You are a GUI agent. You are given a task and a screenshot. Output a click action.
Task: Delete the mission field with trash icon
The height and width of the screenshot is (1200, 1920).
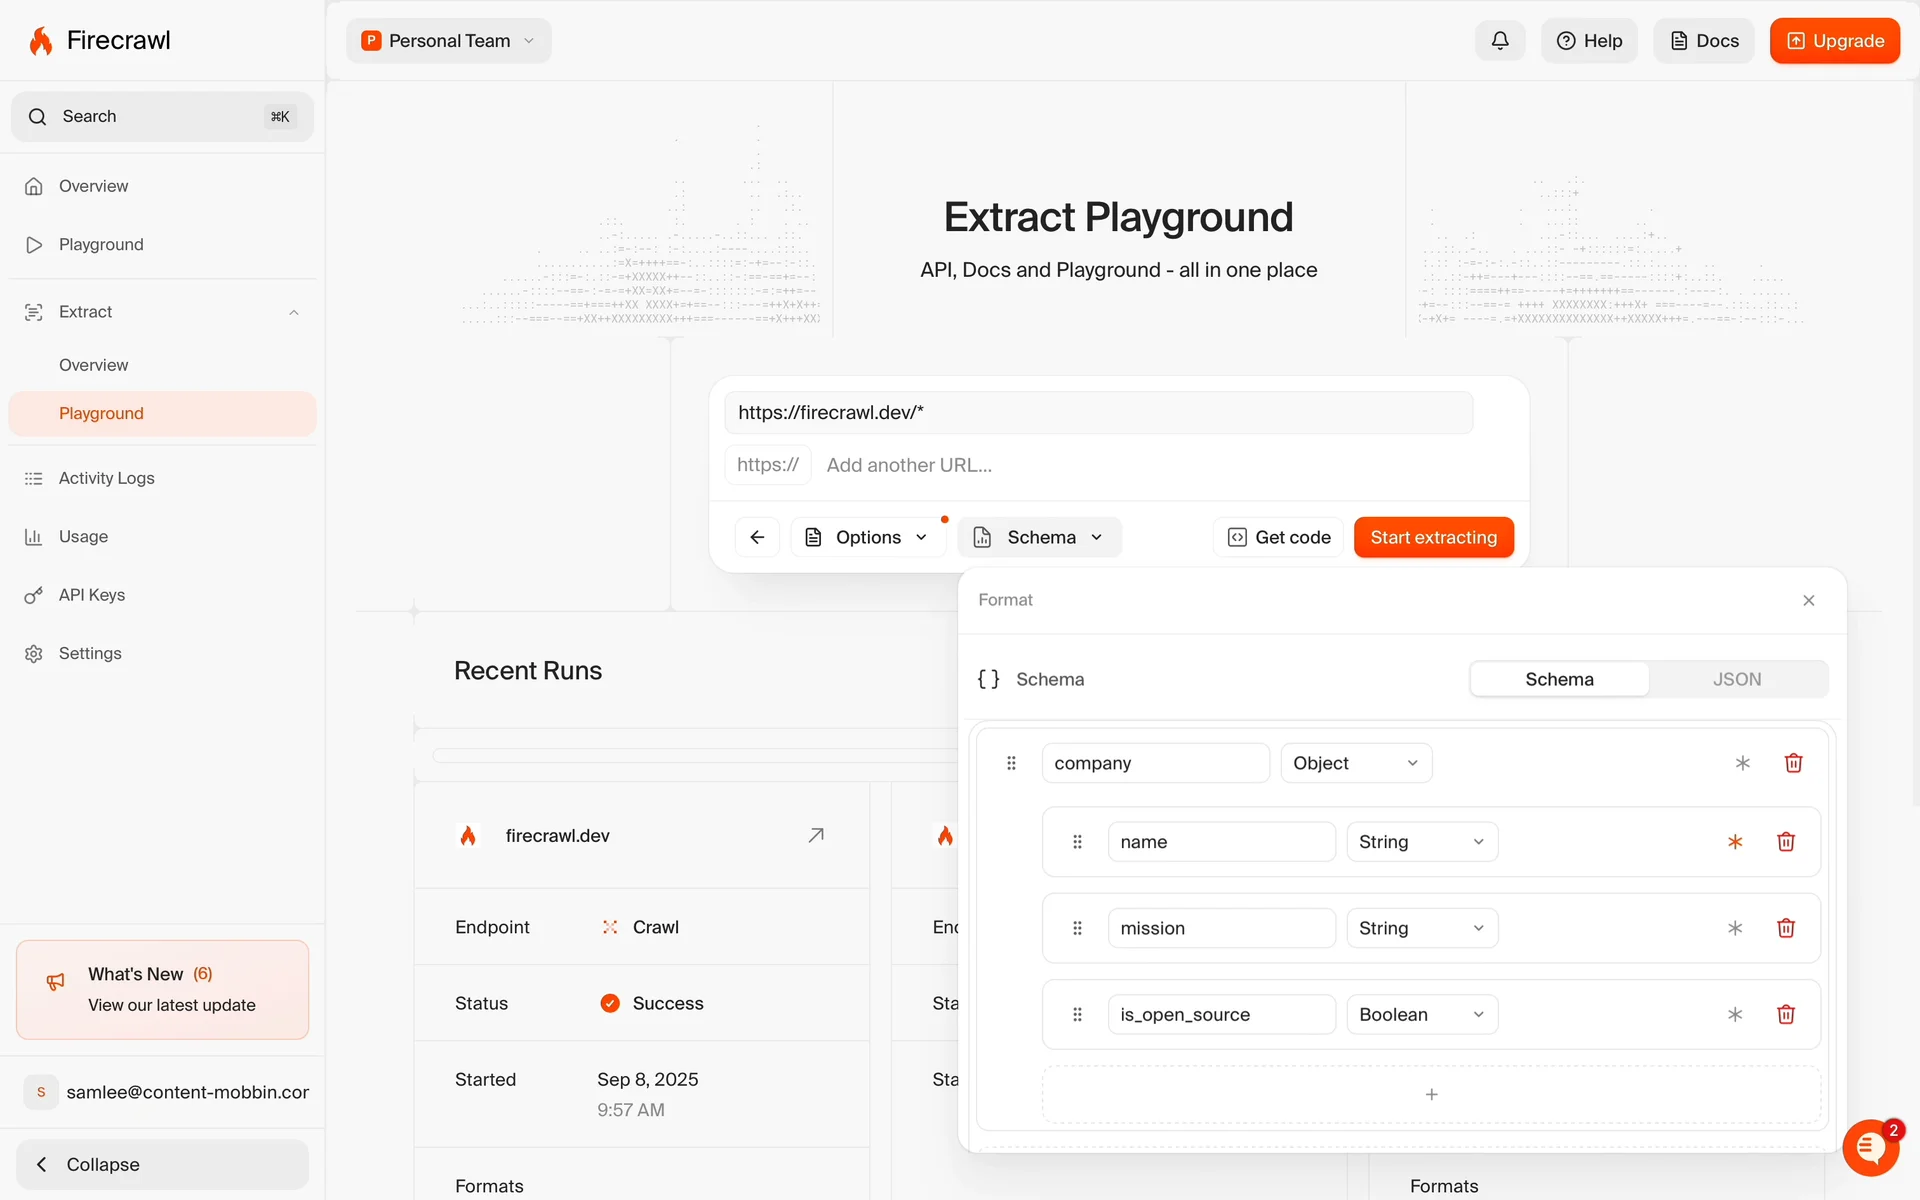coord(1785,928)
